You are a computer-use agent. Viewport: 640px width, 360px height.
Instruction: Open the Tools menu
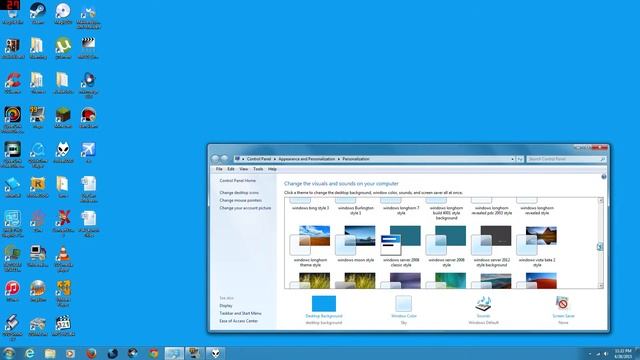click(x=258, y=169)
